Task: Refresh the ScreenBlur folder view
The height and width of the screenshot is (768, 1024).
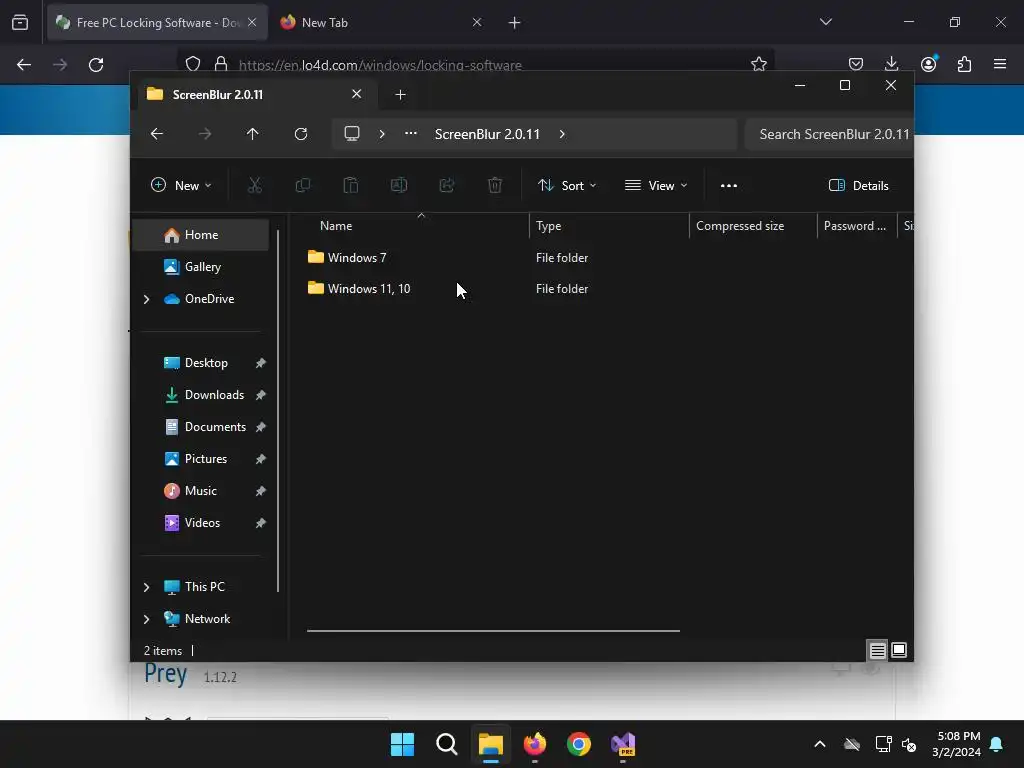Action: [301, 134]
